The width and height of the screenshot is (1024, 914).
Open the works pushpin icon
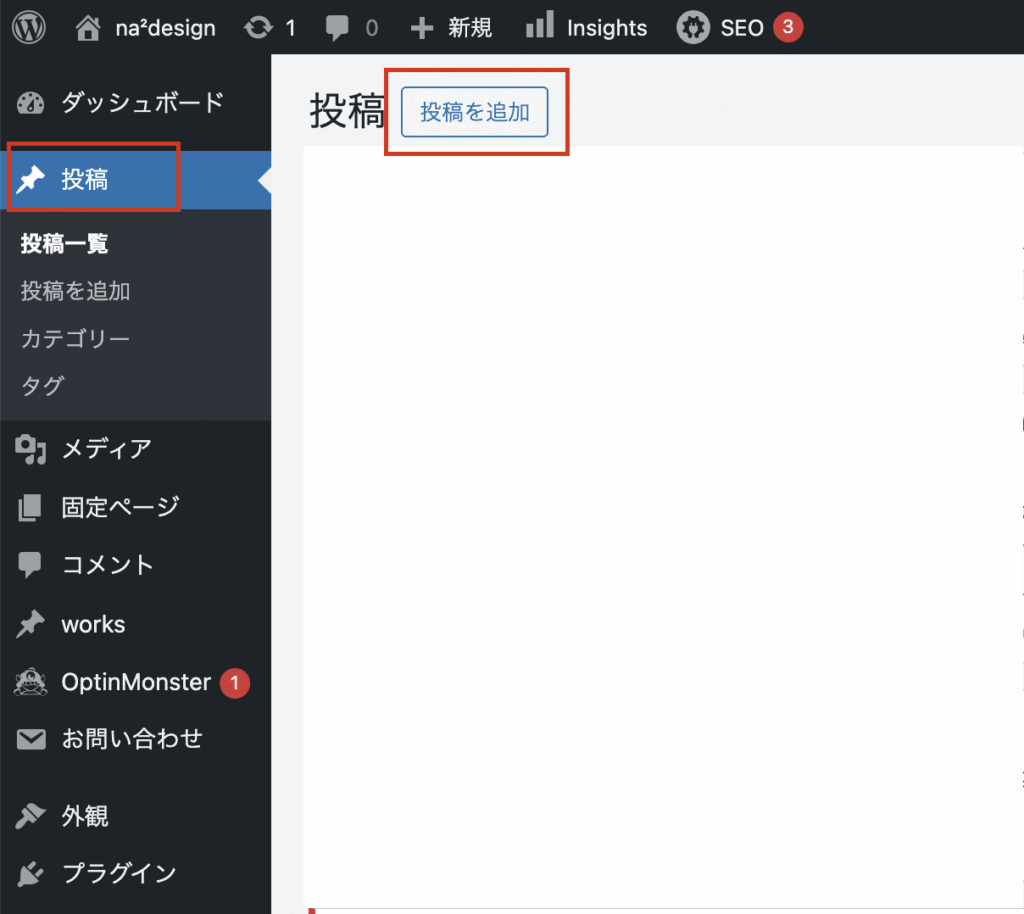30,624
